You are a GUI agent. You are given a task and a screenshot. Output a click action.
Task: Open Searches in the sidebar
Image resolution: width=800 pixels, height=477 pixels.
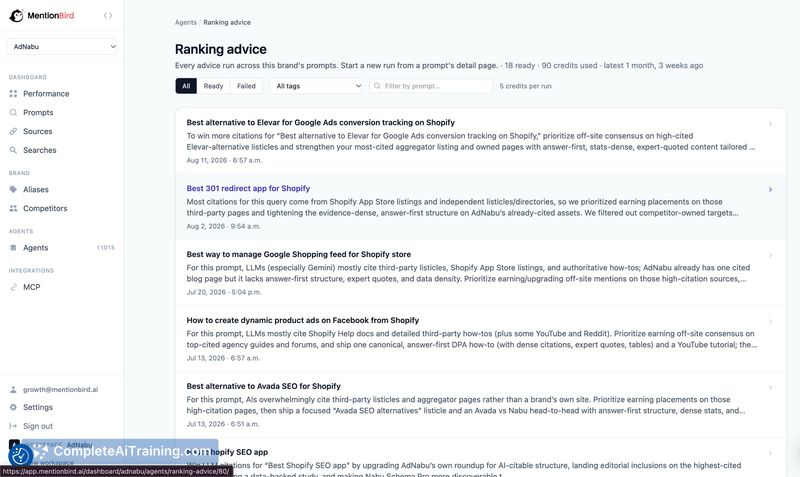coord(39,150)
